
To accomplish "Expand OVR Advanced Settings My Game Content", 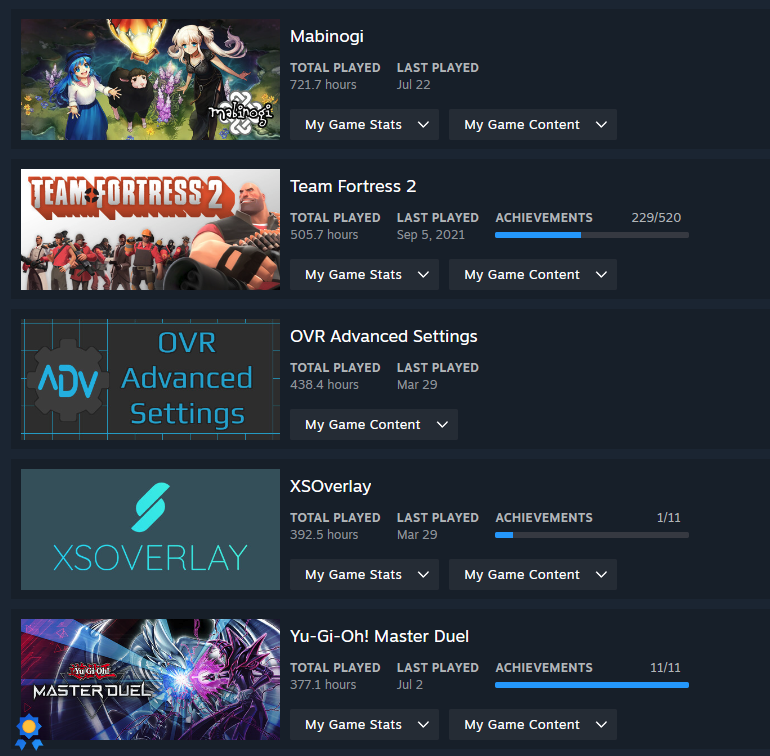I will (374, 424).
